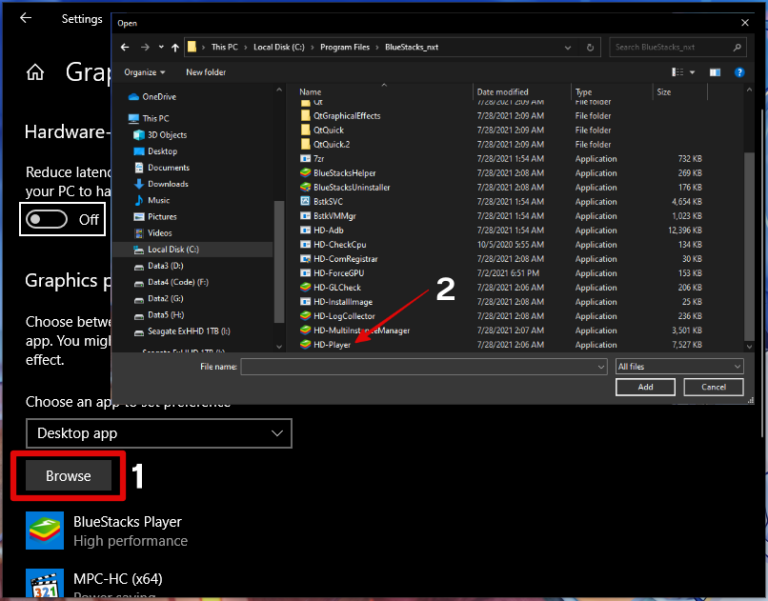Open Documents in navigation pane
Screen dimensions: 768x601
tap(161, 168)
